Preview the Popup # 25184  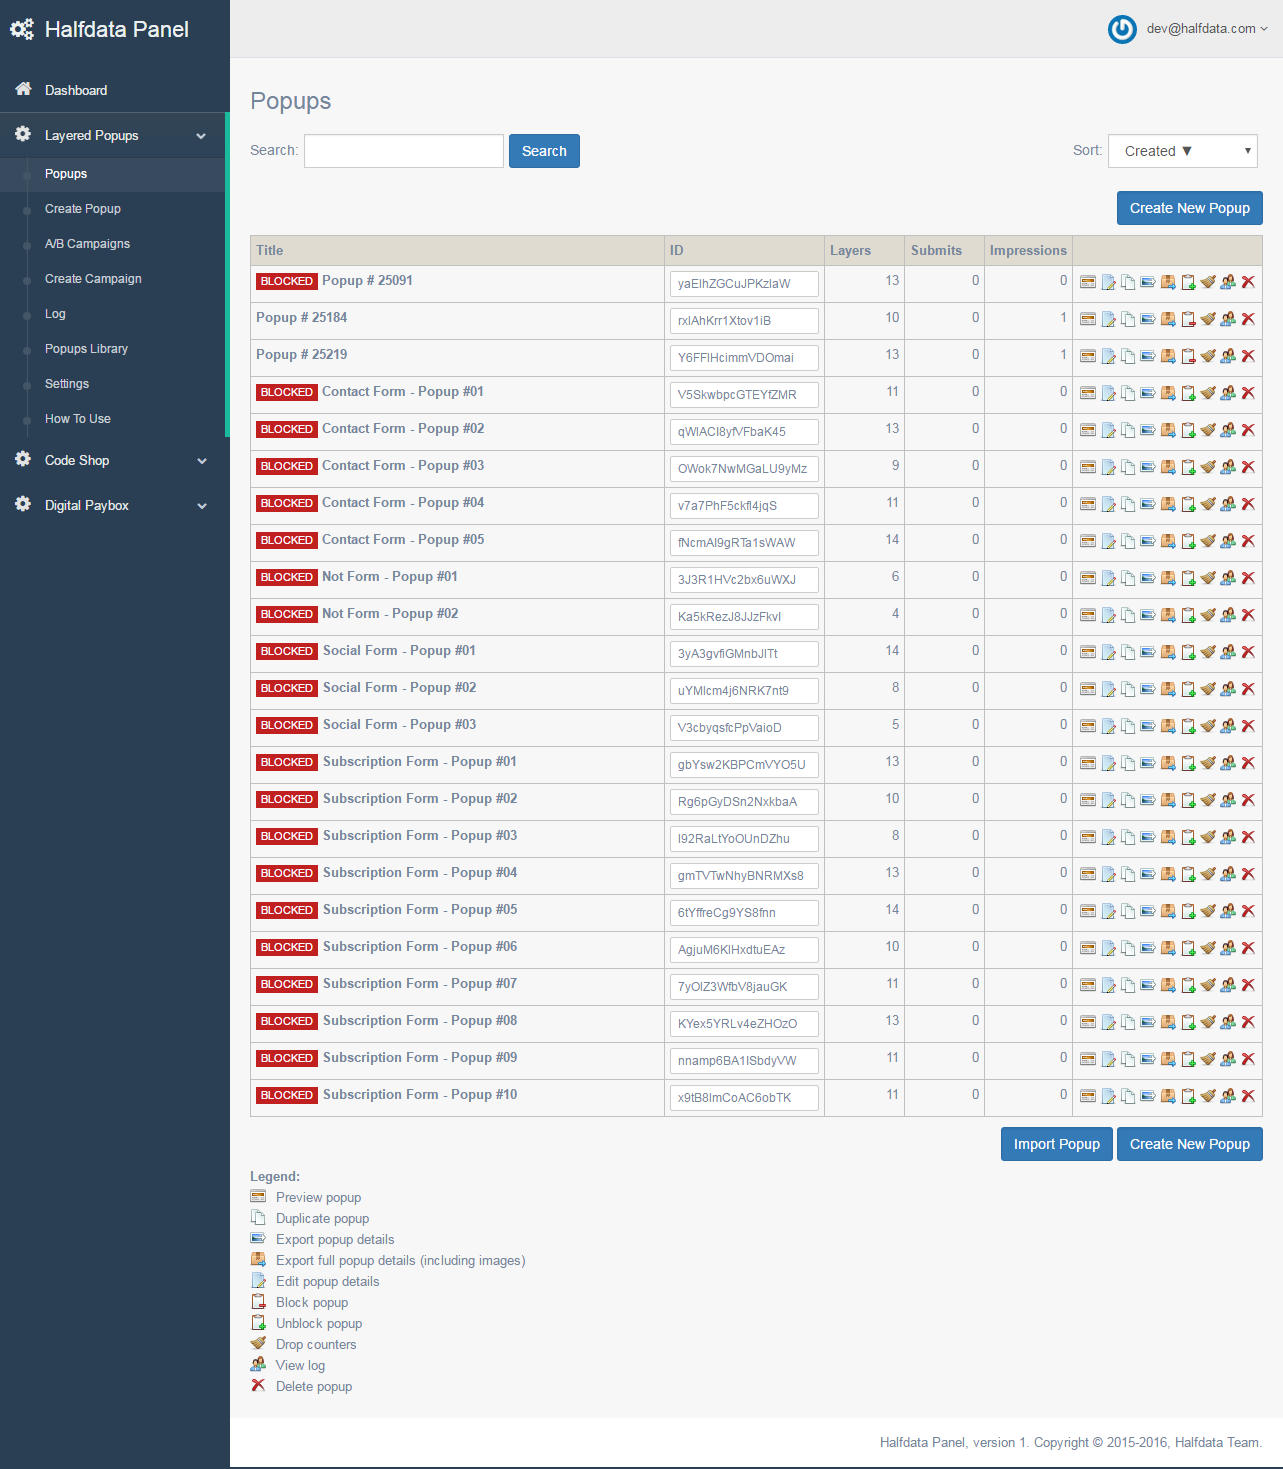coord(1088,319)
